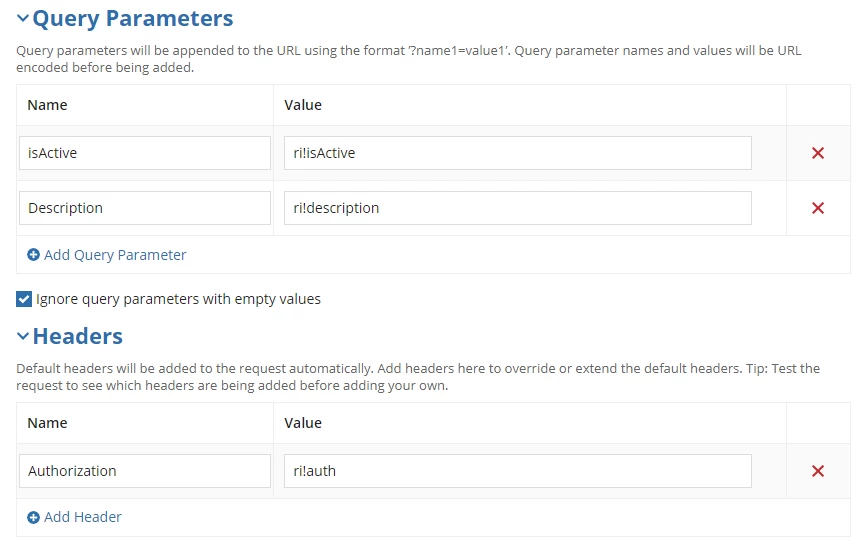Image resolution: width=860 pixels, height=552 pixels.
Task: Click the Headers section heading
Action: click(x=78, y=336)
